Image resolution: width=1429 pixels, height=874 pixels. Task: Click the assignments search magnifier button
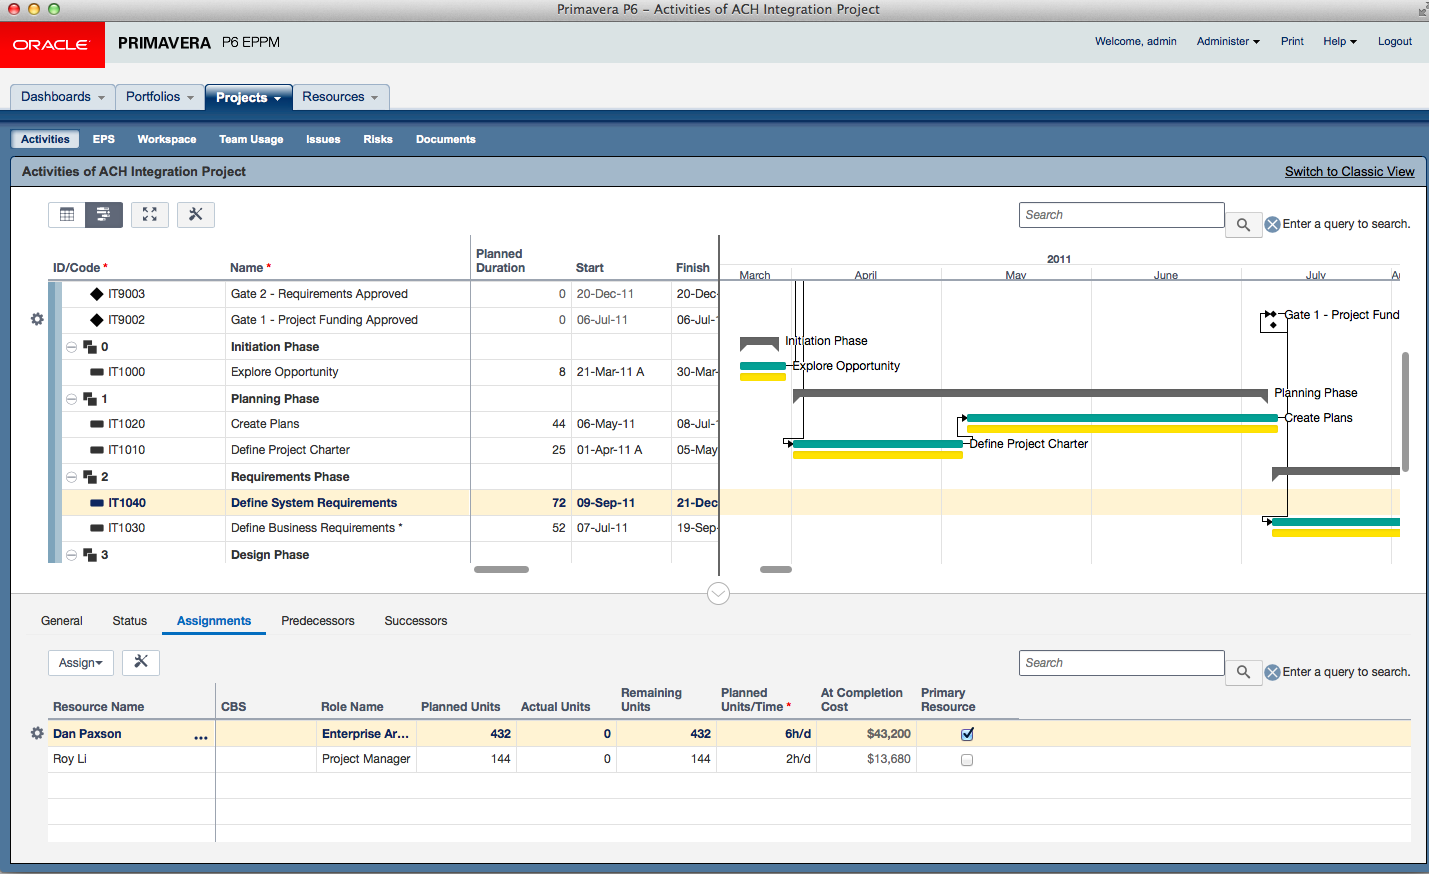1243,673
